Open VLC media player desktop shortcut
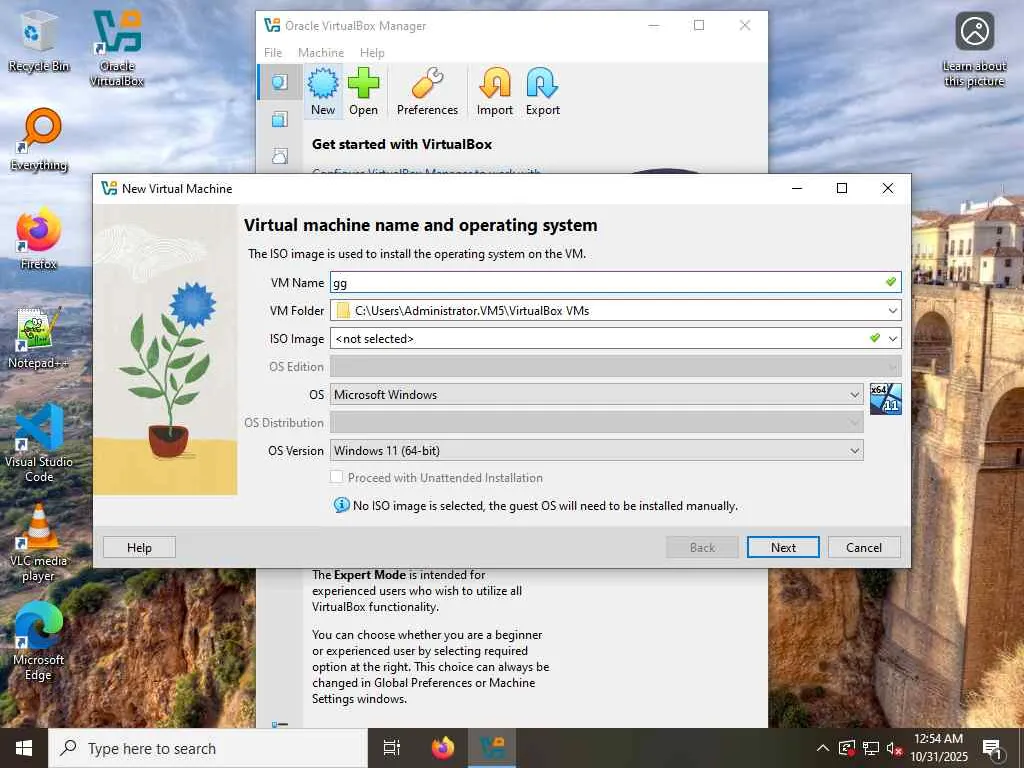 (x=39, y=543)
